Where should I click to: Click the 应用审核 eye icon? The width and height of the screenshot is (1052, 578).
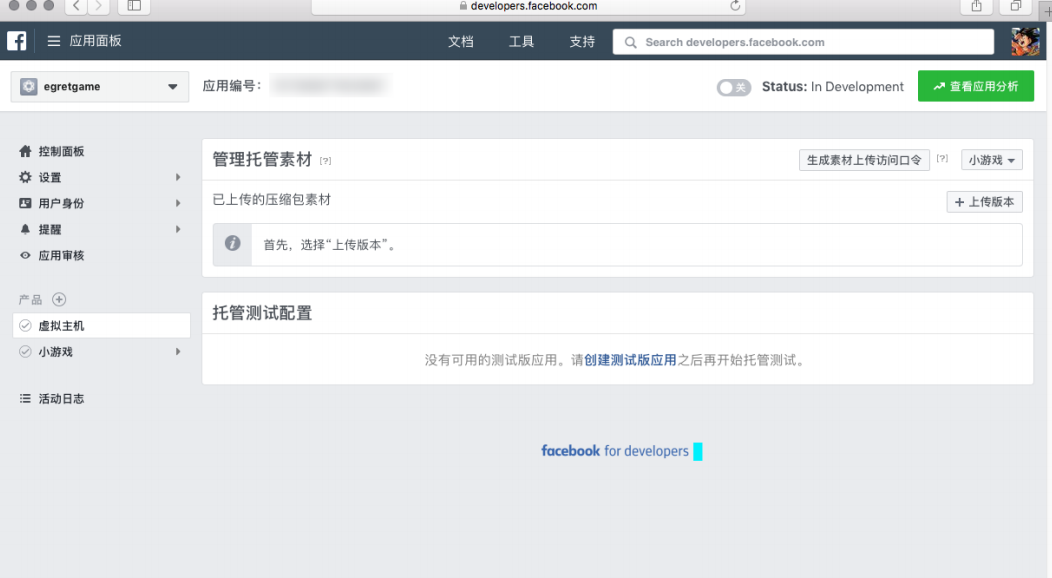[25, 255]
